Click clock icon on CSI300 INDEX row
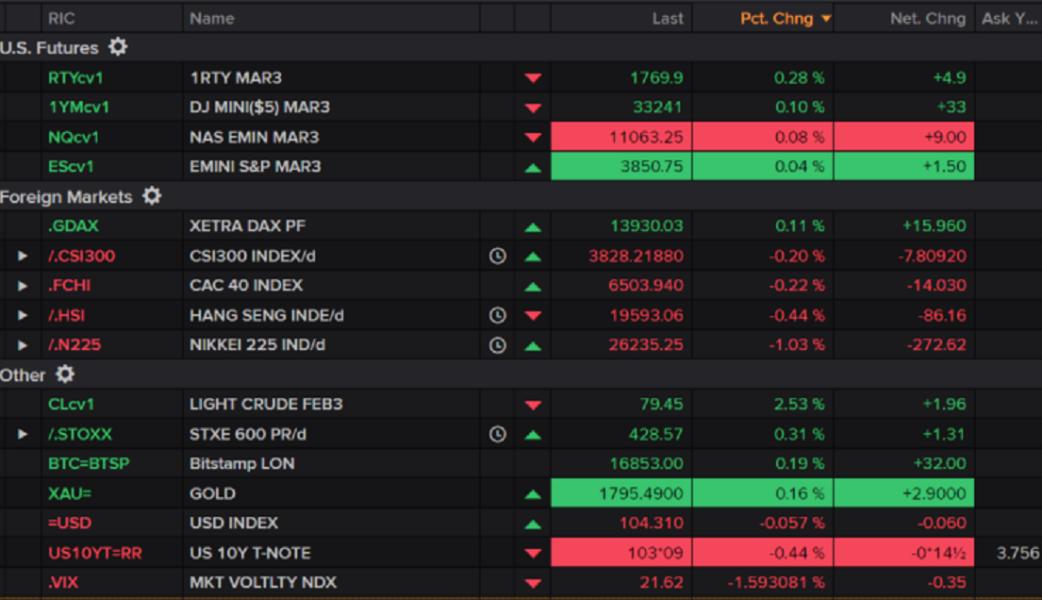The image size is (1042, 600). tap(497, 256)
